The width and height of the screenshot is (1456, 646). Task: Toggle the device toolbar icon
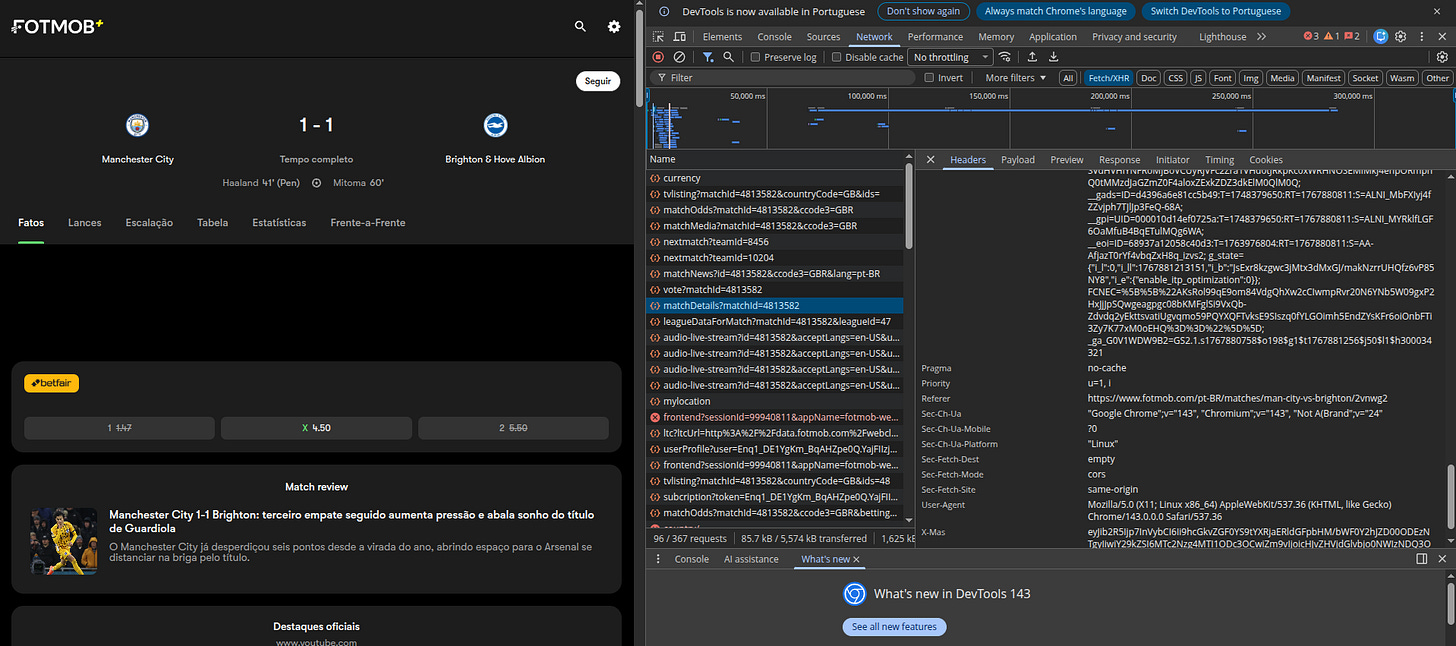click(680, 37)
